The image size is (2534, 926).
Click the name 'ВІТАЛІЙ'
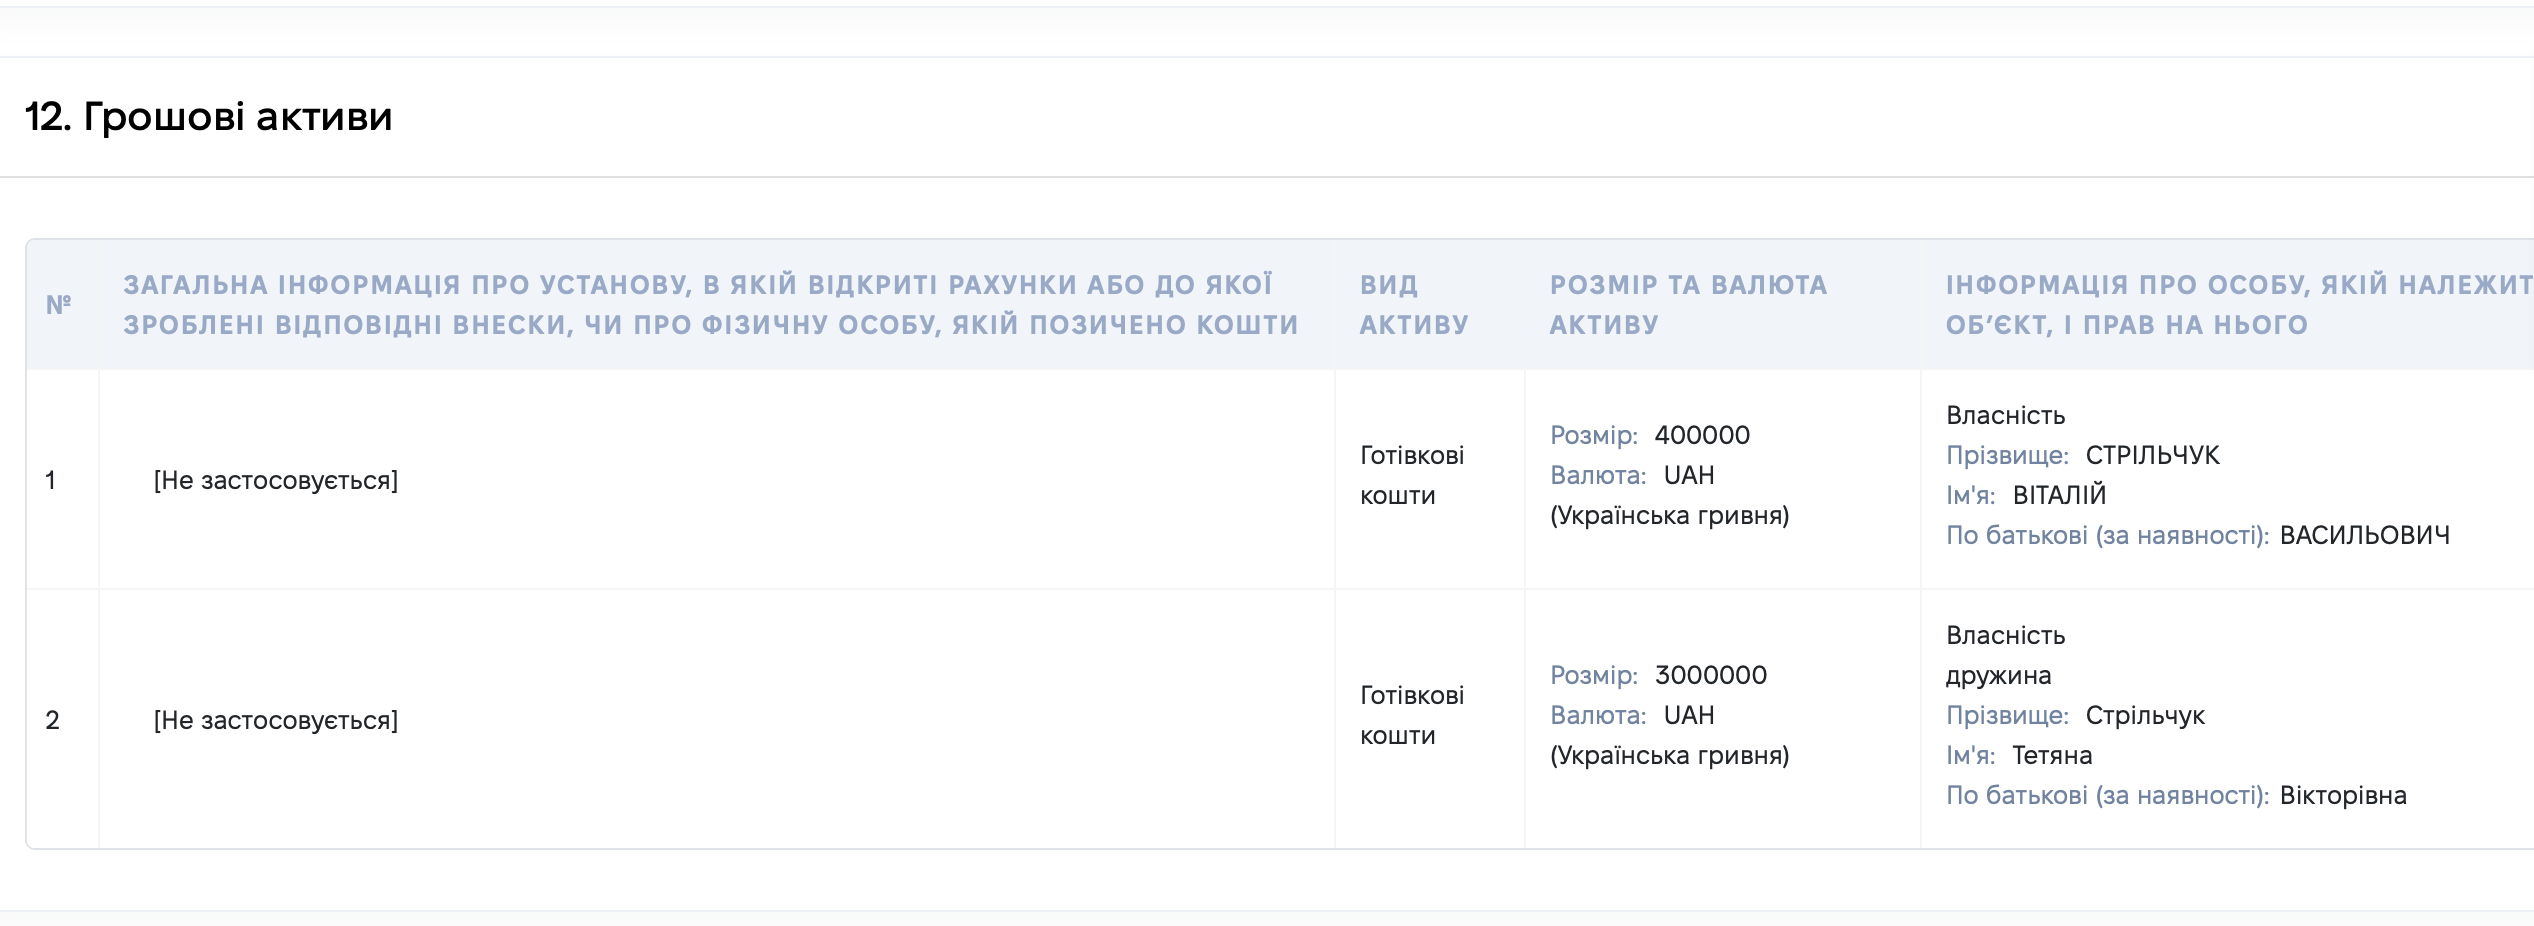pyautogui.click(x=2059, y=495)
